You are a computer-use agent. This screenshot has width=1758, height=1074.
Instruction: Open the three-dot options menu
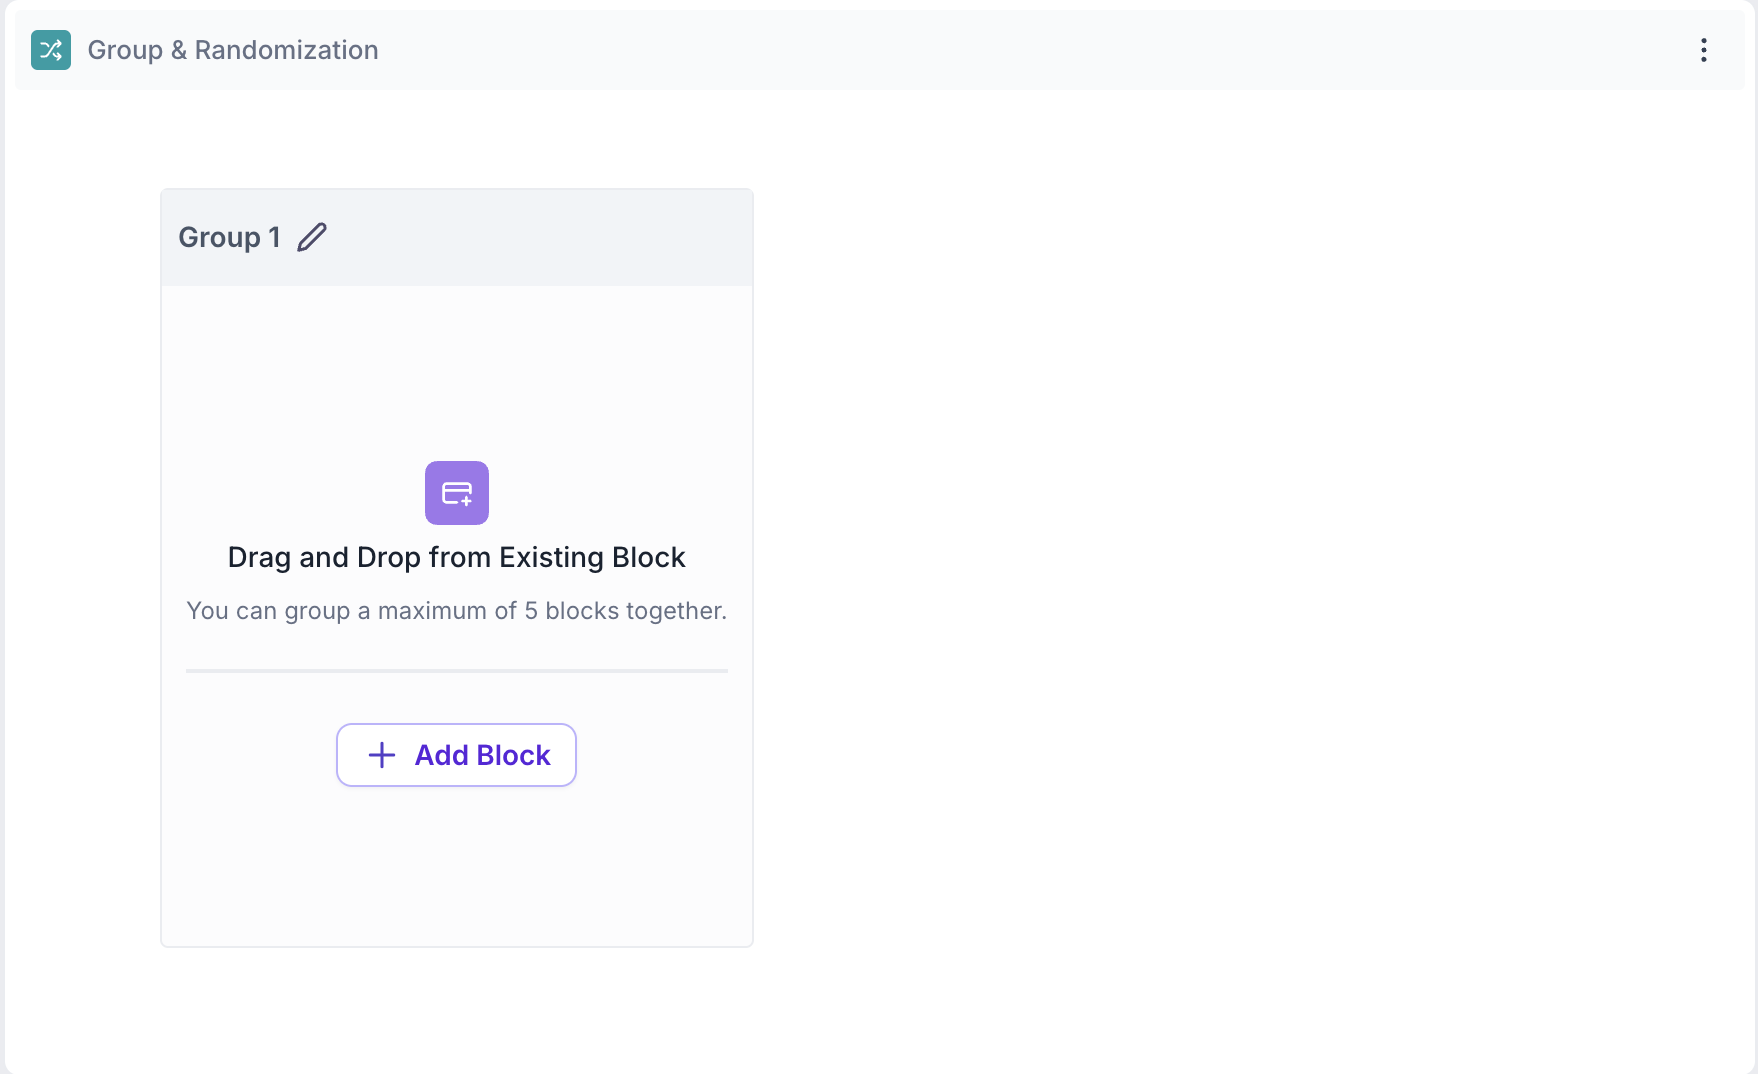pyautogui.click(x=1703, y=50)
